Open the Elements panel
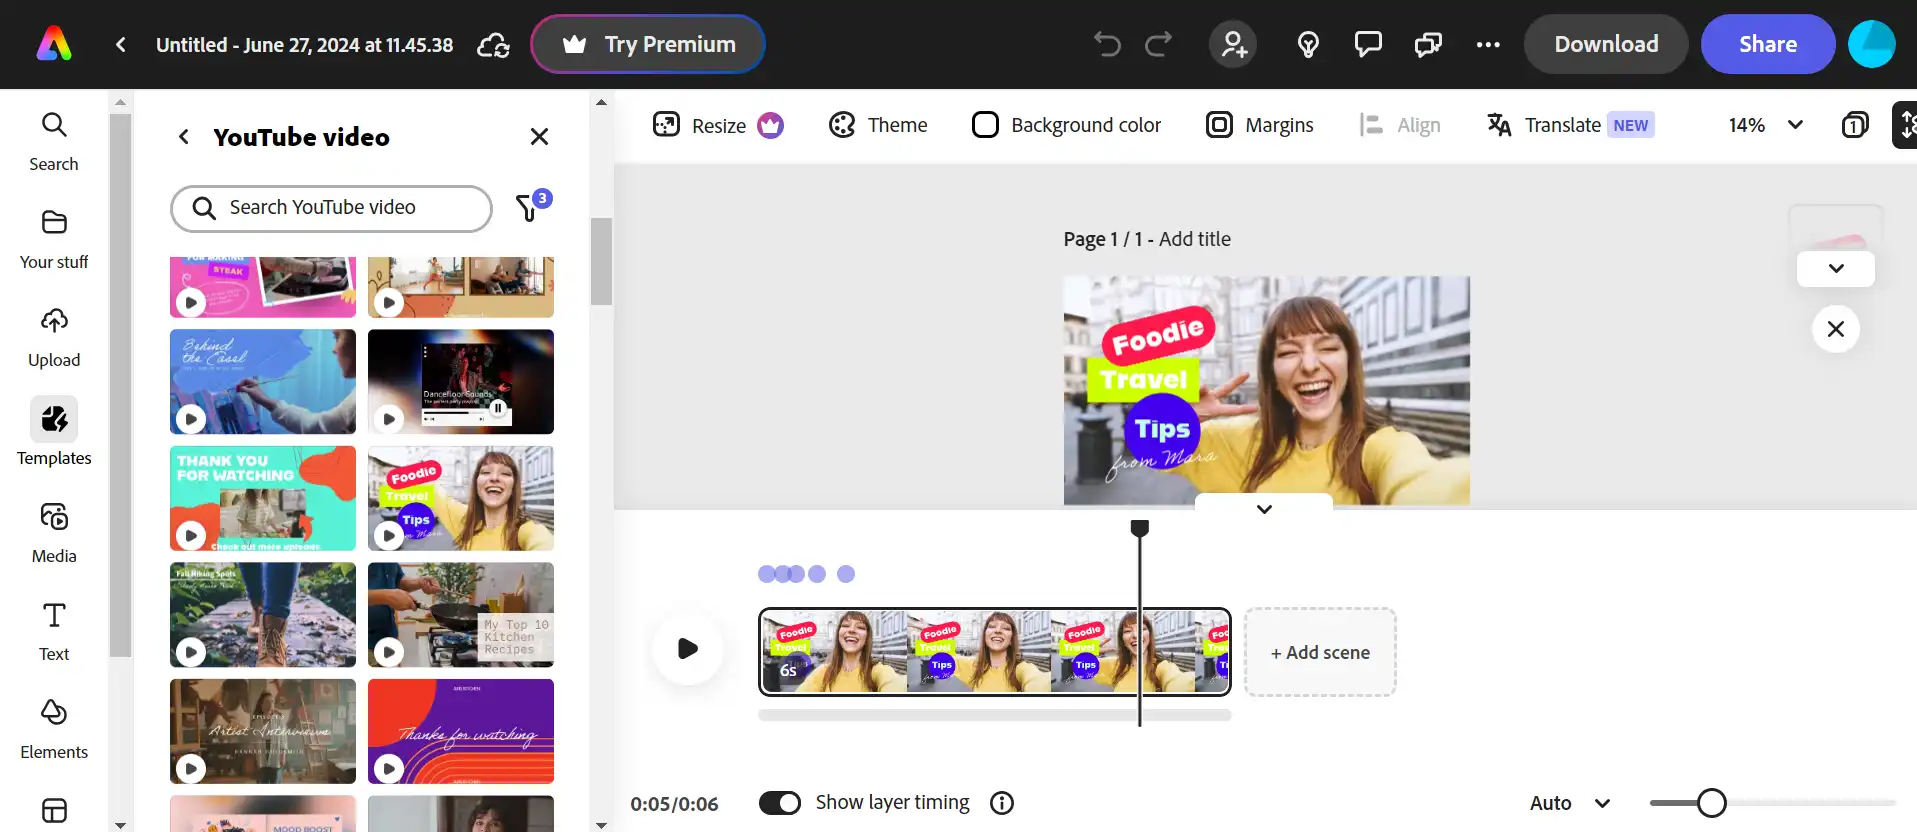Viewport: 1917px width, 832px height. click(54, 729)
